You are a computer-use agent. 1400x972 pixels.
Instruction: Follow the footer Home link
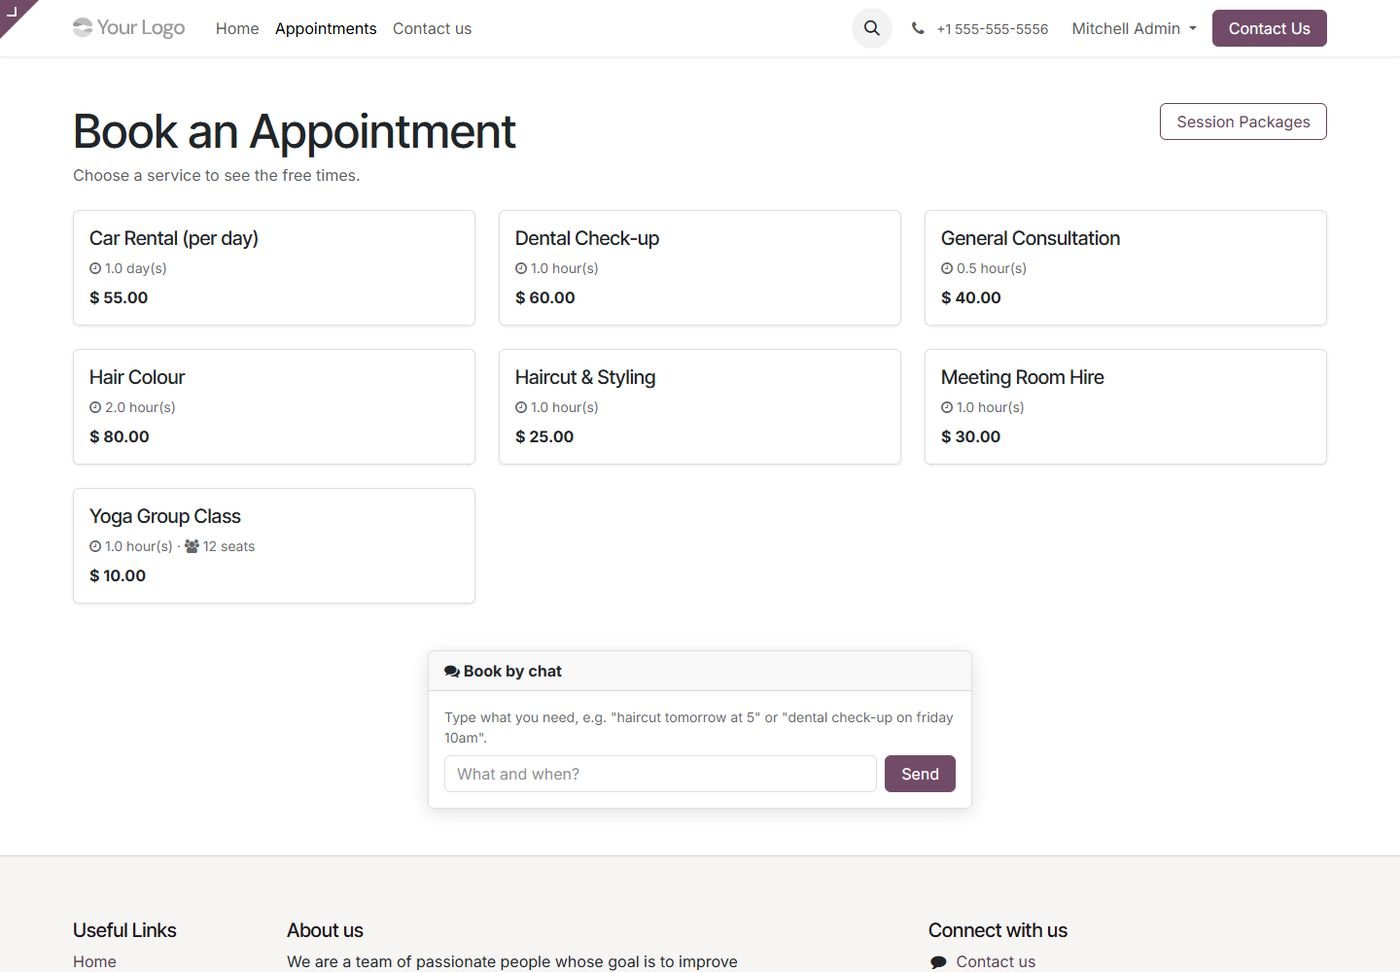click(94, 962)
